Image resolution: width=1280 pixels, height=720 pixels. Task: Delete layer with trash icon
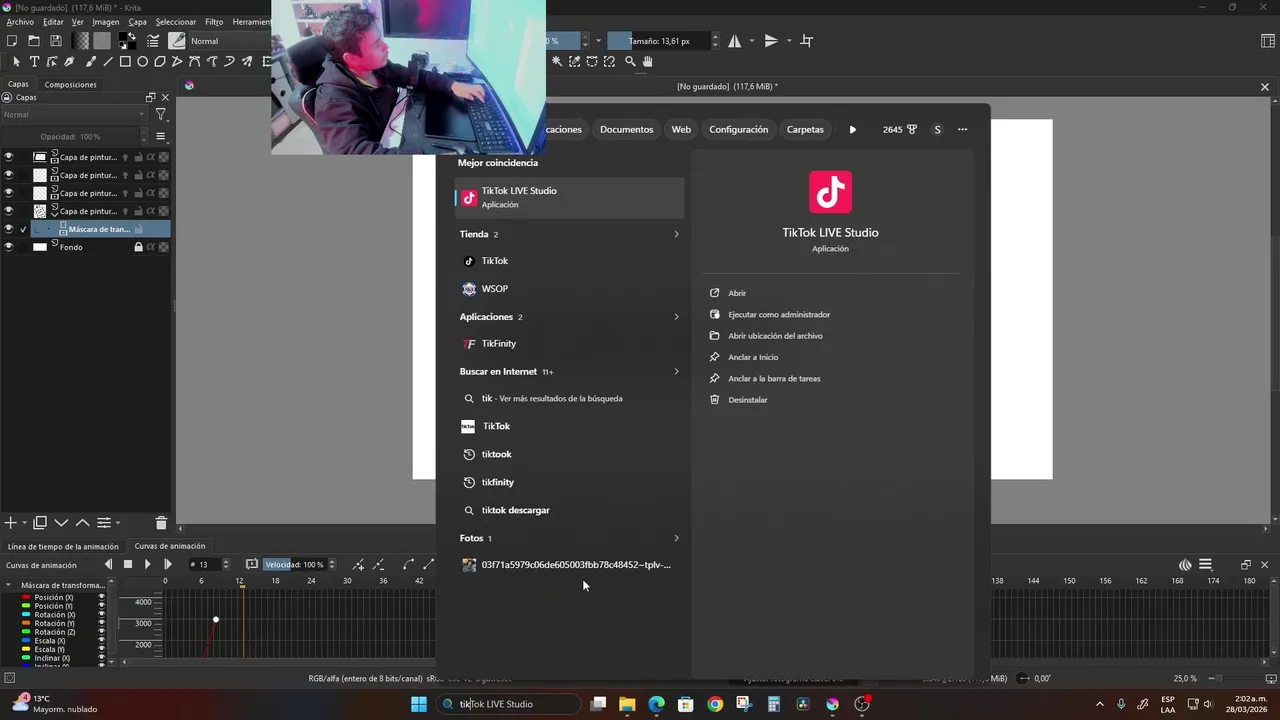pos(161,523)
